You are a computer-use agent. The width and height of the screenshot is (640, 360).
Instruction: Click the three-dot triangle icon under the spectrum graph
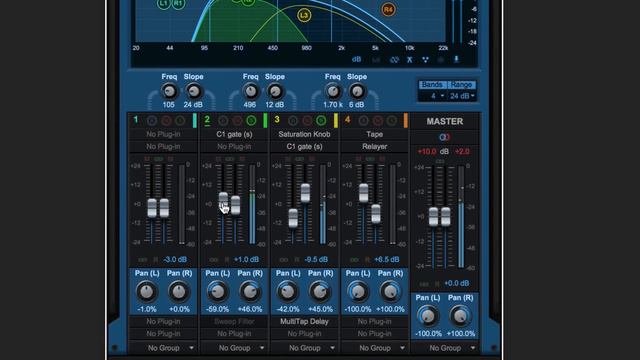425,60
